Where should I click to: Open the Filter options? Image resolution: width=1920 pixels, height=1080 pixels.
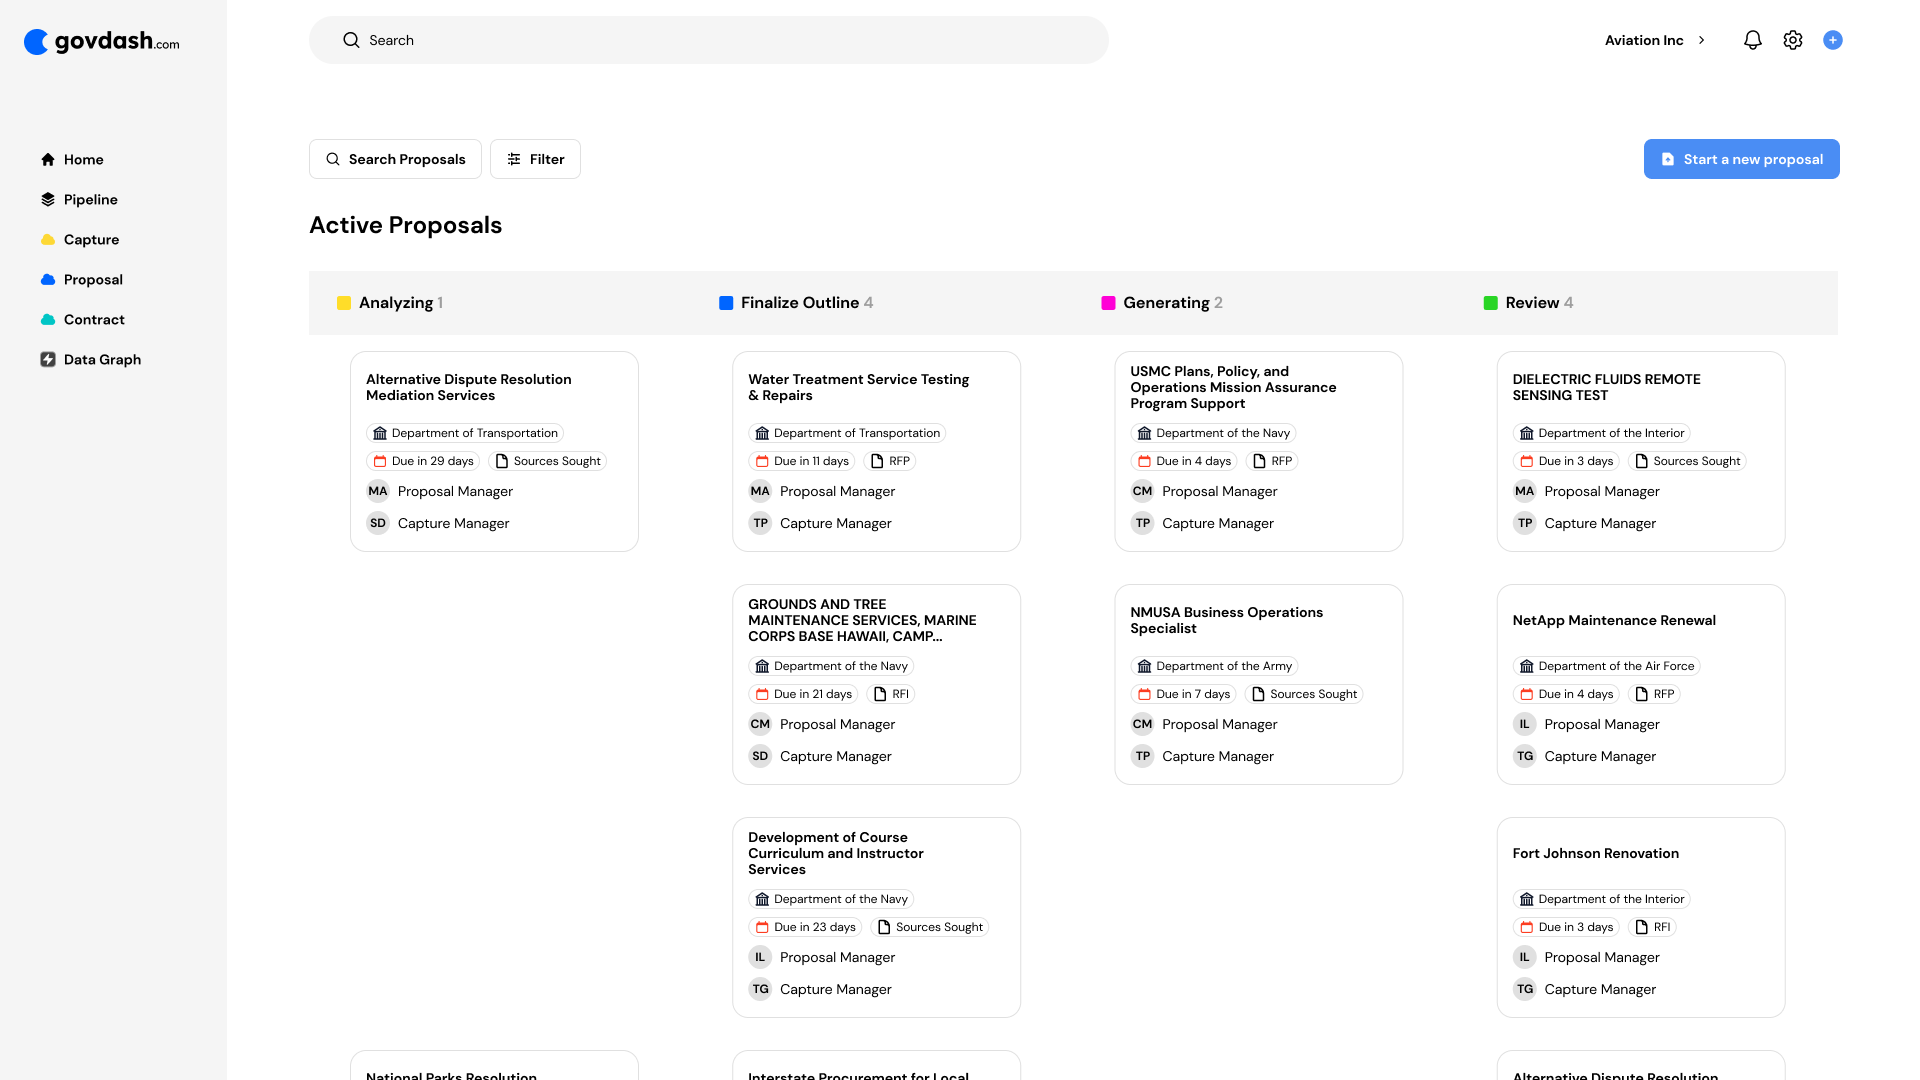(535, 159)
